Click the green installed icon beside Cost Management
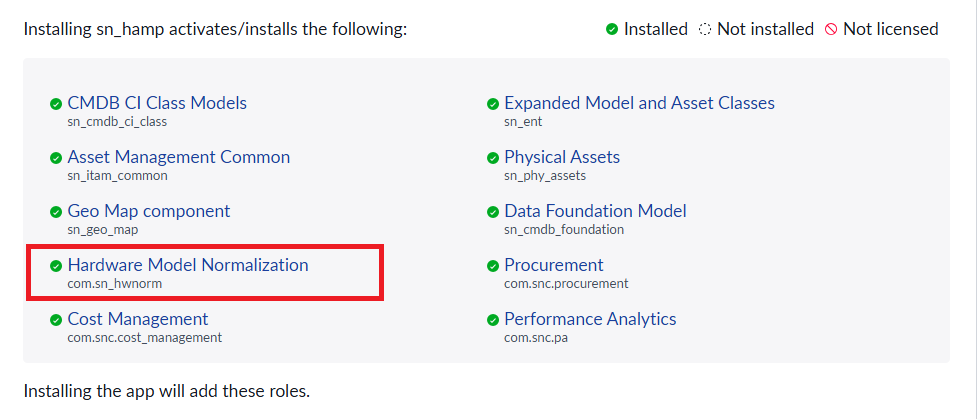 coord(56,320)
